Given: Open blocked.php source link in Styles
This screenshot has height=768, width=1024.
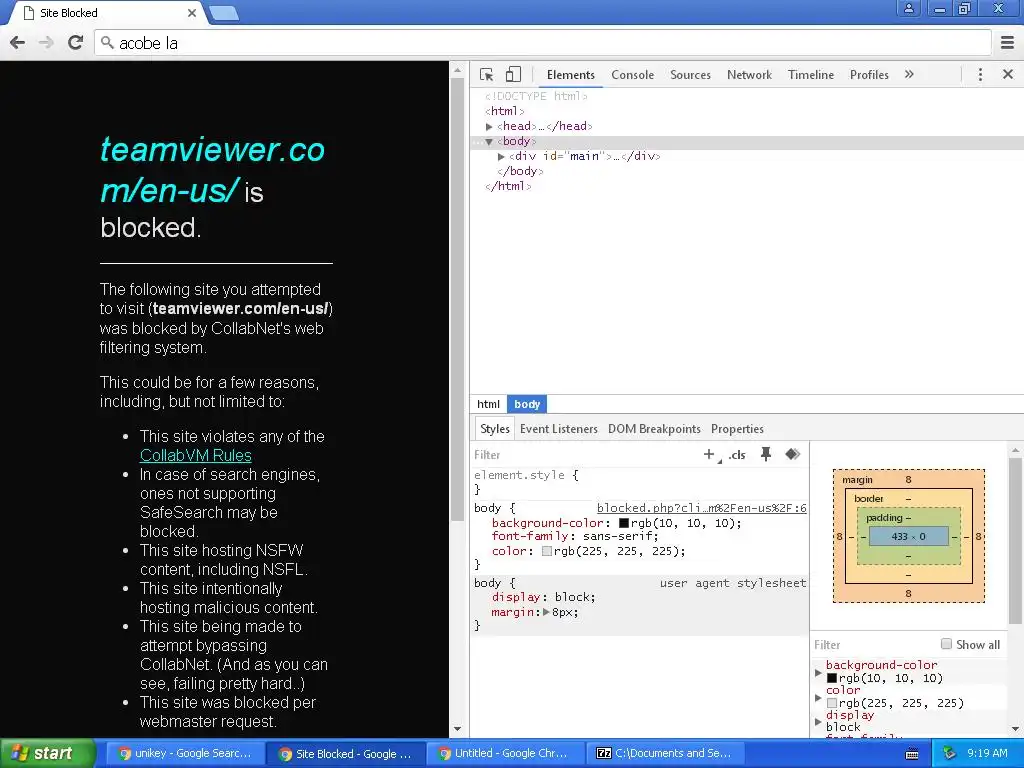Looking at the screenshot, I should [x=701, y=508].
